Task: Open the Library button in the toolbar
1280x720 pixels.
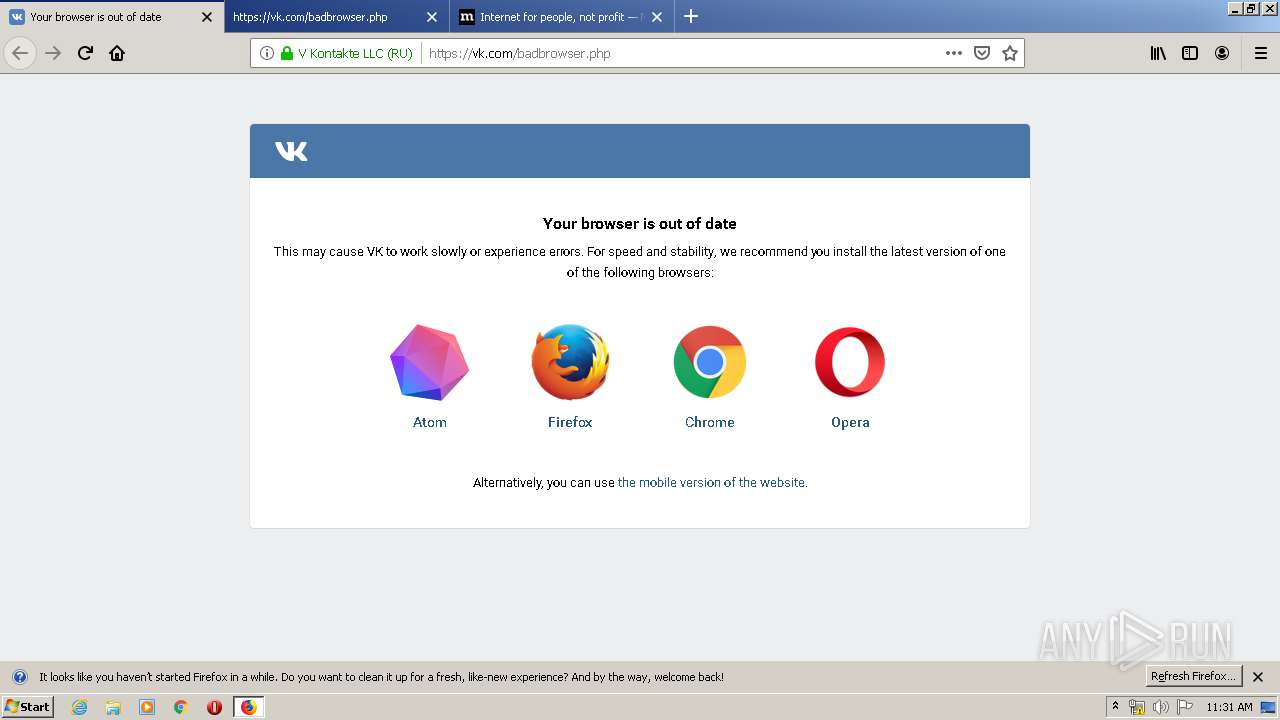Action: coord(1158,53)
